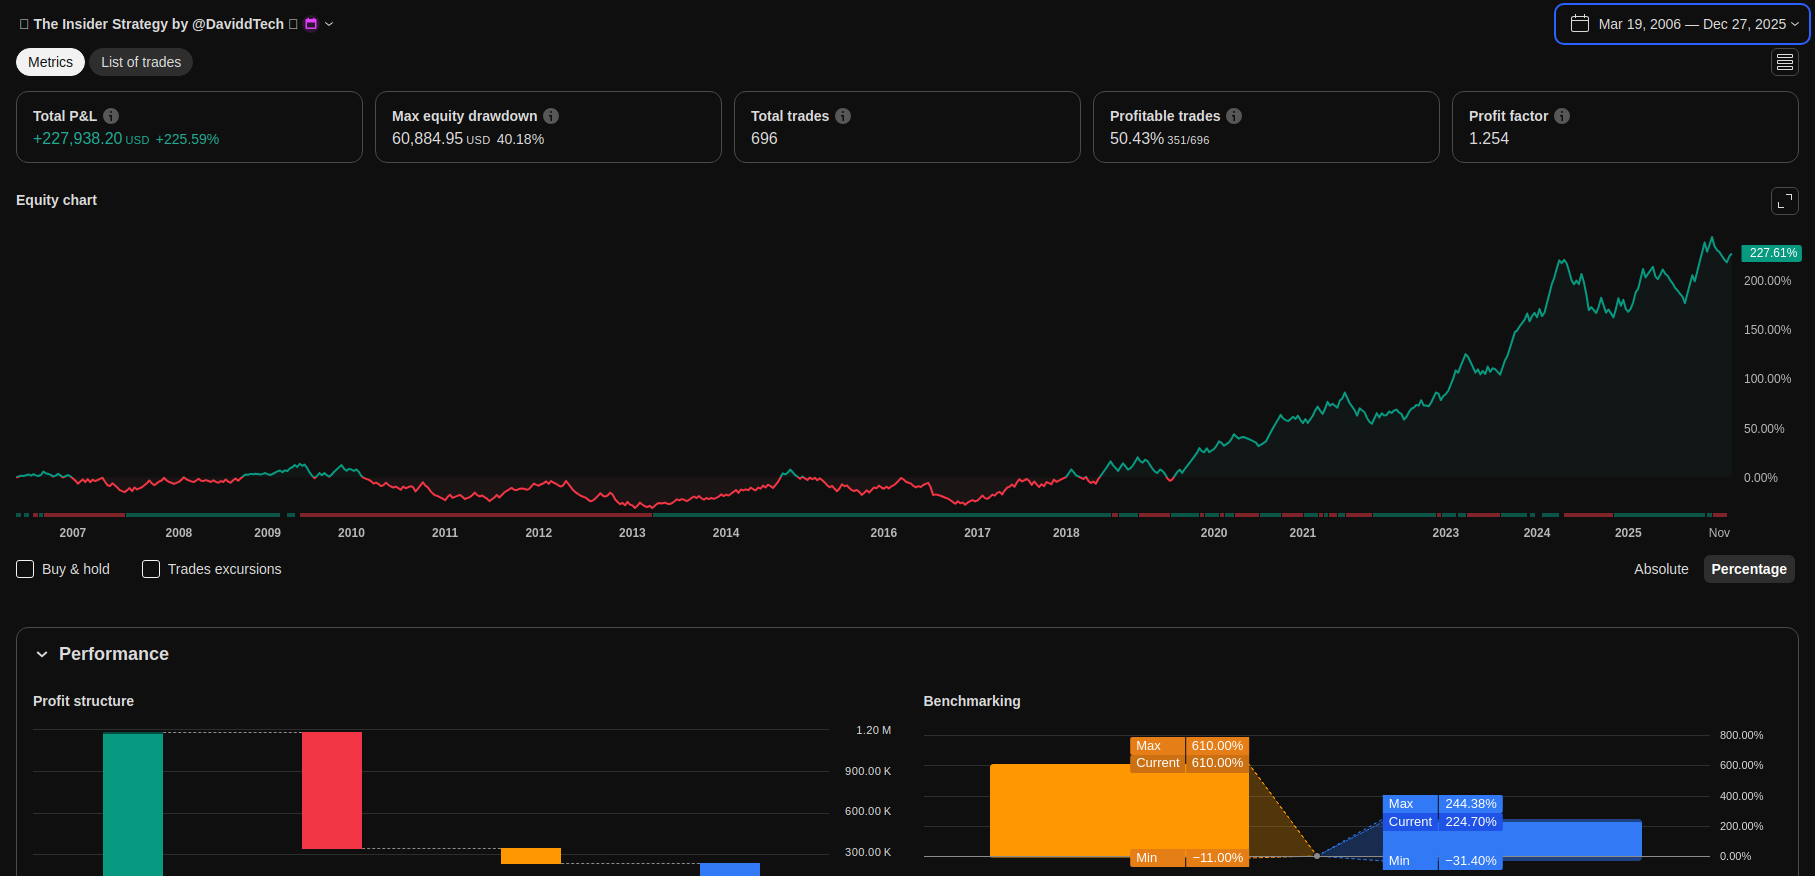This screenshot has width=1815, height=876.
Task: Click the Profitable trades info icon
Action: (x=1234, y=116)
